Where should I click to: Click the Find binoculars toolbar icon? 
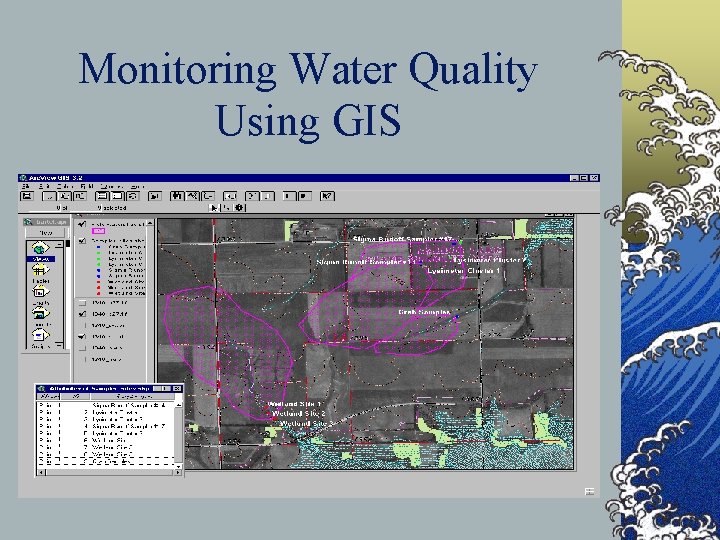tap(177, 196)
